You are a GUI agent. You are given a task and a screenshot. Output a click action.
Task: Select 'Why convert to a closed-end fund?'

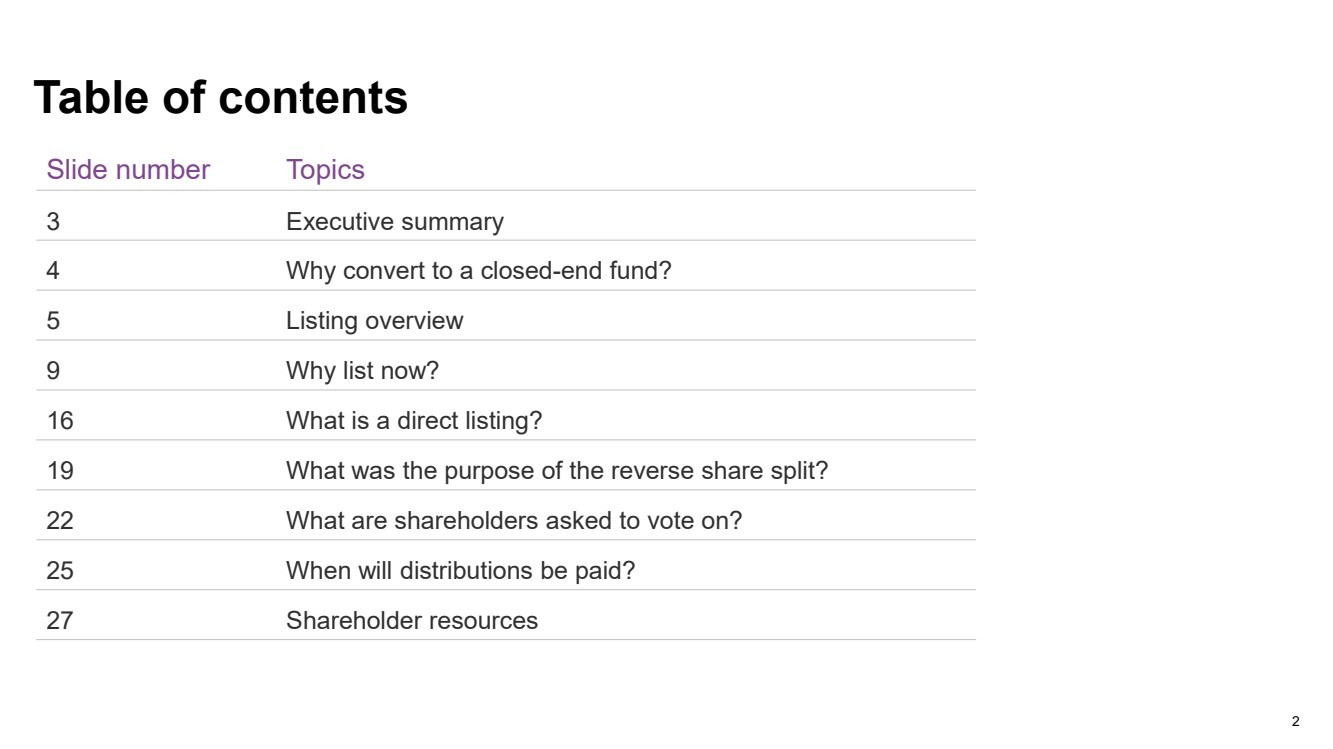479,271
